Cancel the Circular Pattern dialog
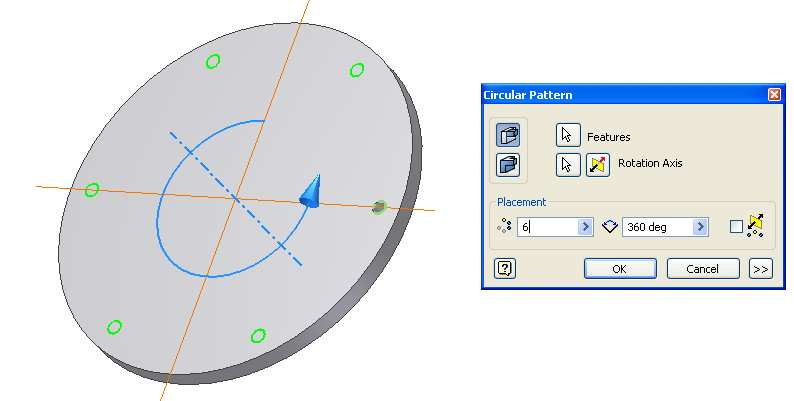Viewport: 794px width, 401px height. pos(702,269)
